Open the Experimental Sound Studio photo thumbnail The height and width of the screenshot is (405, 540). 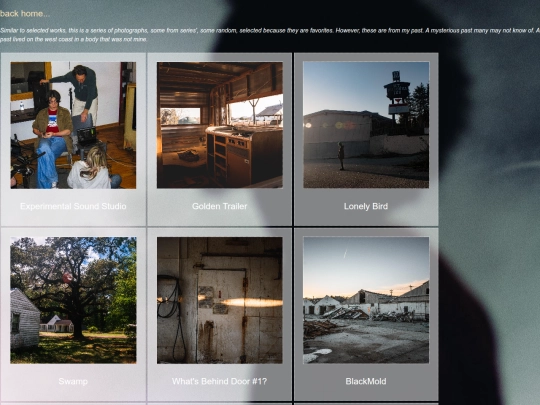73,125
